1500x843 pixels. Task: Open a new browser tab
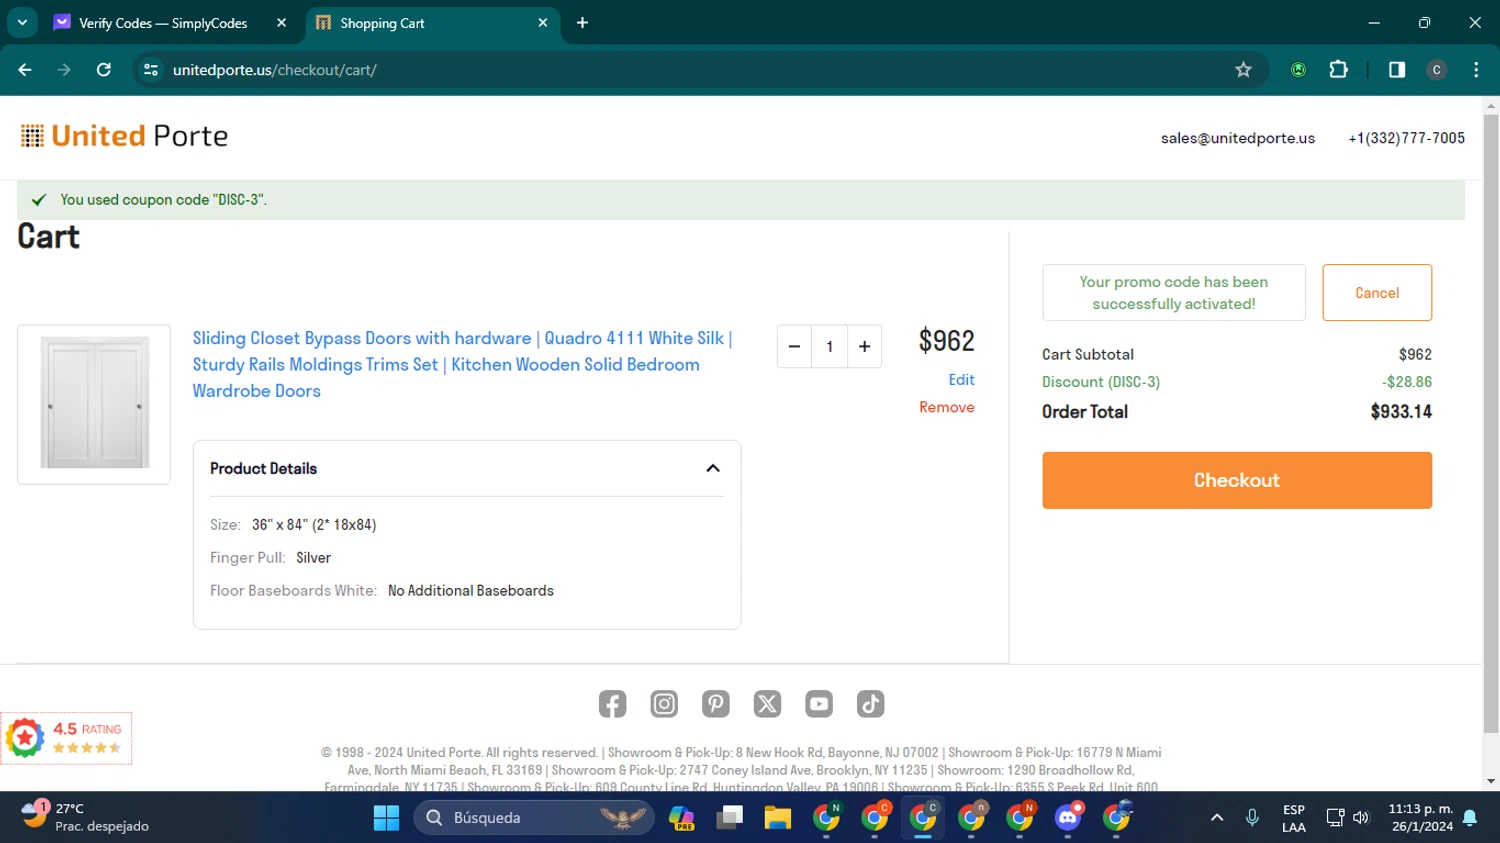click(x=582, y=23)
